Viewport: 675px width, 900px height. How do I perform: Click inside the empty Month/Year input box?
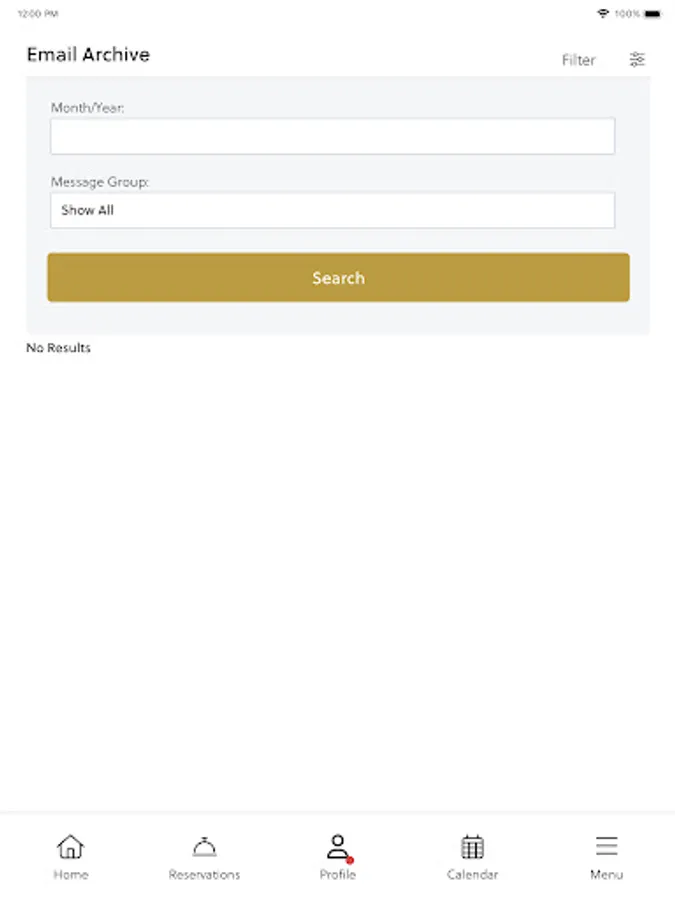pos(333,136)
